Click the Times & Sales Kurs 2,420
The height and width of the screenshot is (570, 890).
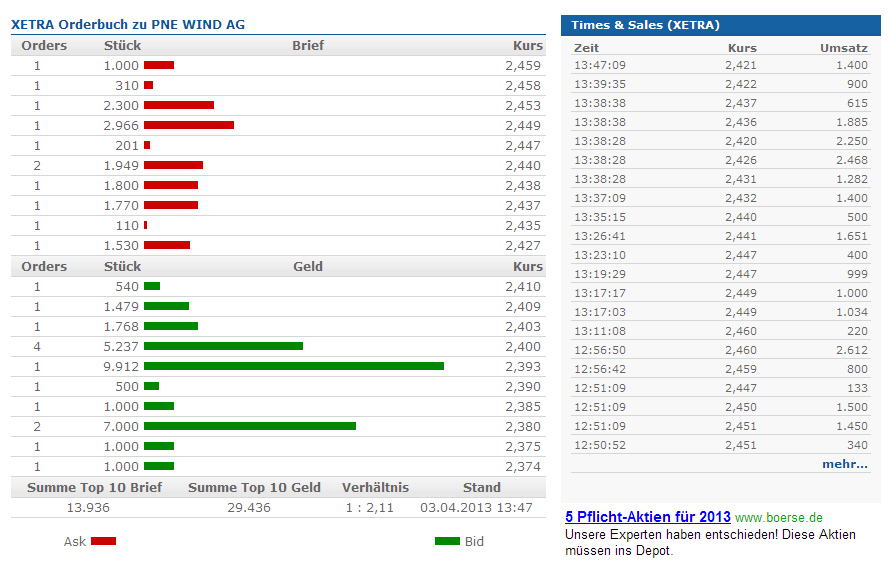(x=741, y=141)
